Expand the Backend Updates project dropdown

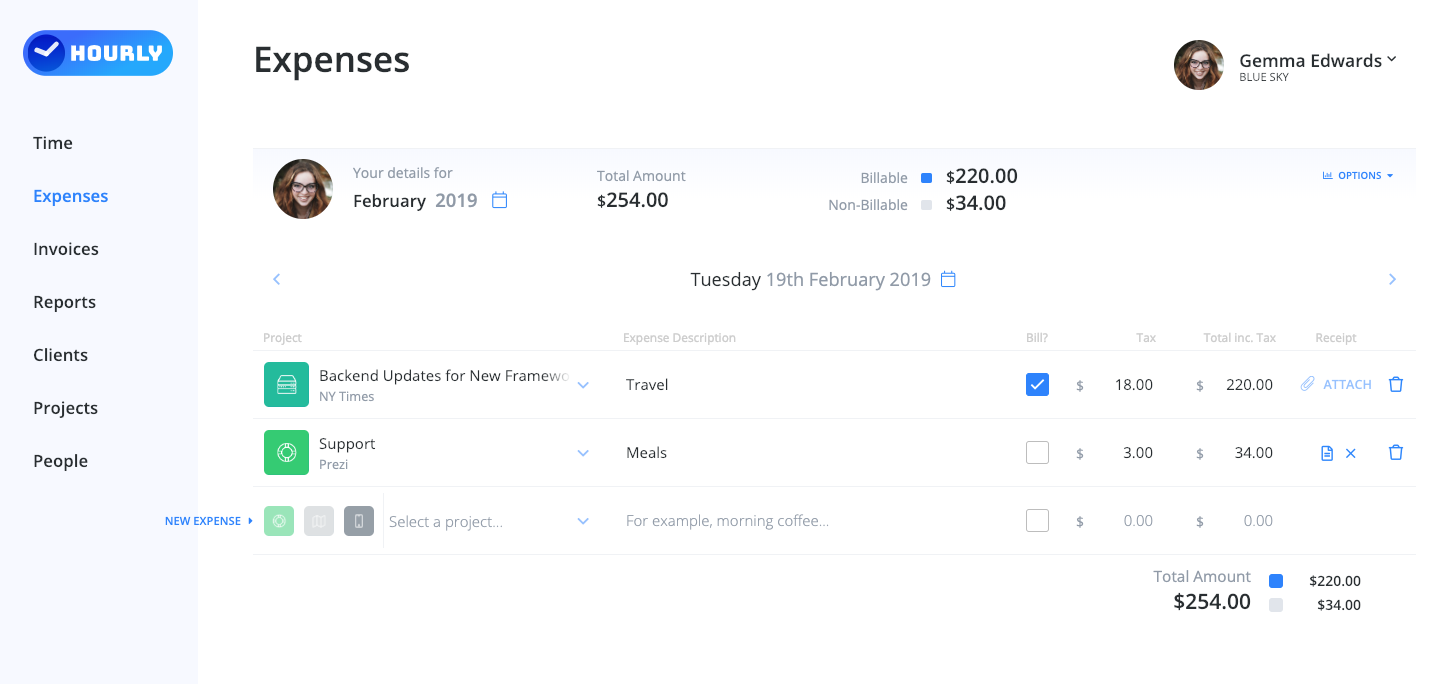pyautogui.click(x=583, y=385)
